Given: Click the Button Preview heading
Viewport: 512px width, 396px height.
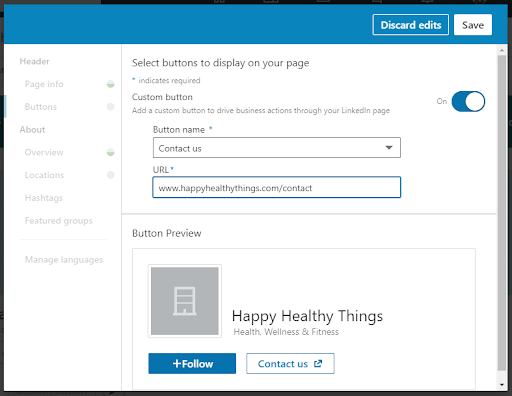Looking at the screenshot, I should click(167, 233).
